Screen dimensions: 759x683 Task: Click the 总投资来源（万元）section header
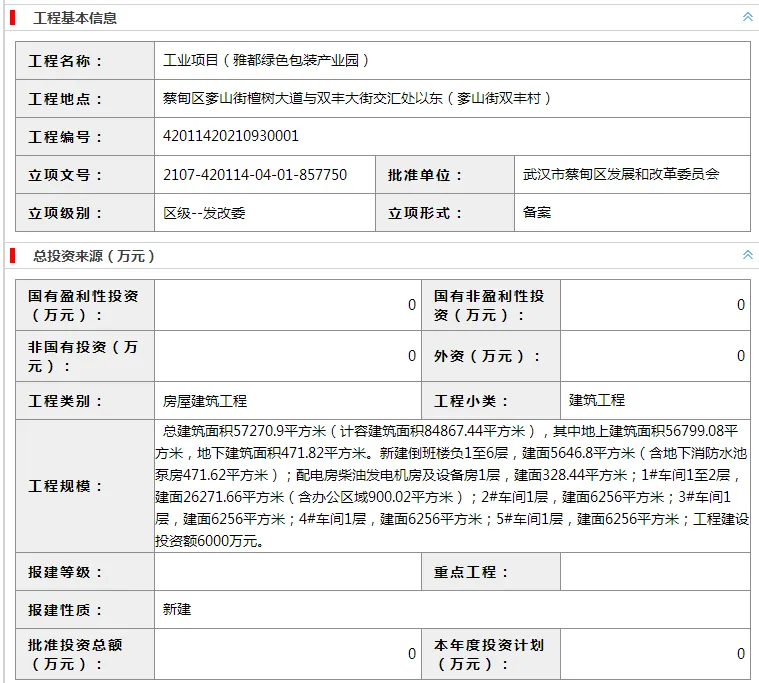tap(94, 256)
